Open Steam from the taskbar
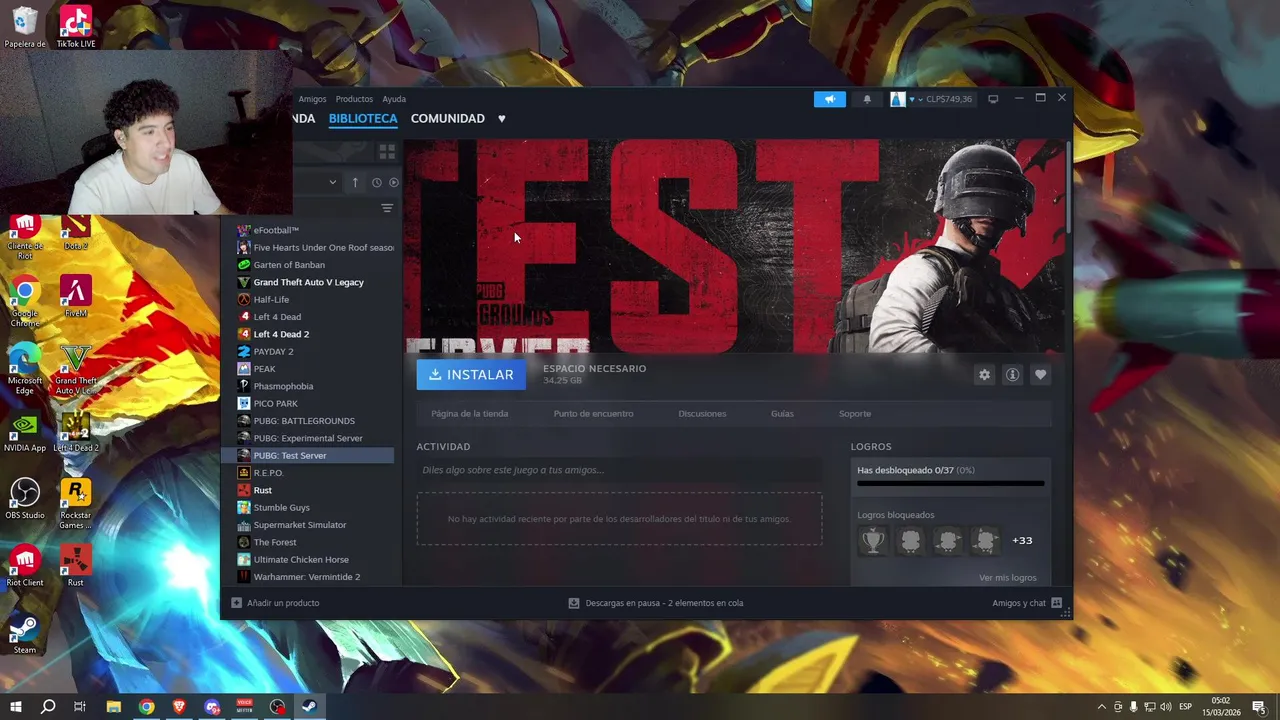The image size is (1280, 720). coord(309,707)
